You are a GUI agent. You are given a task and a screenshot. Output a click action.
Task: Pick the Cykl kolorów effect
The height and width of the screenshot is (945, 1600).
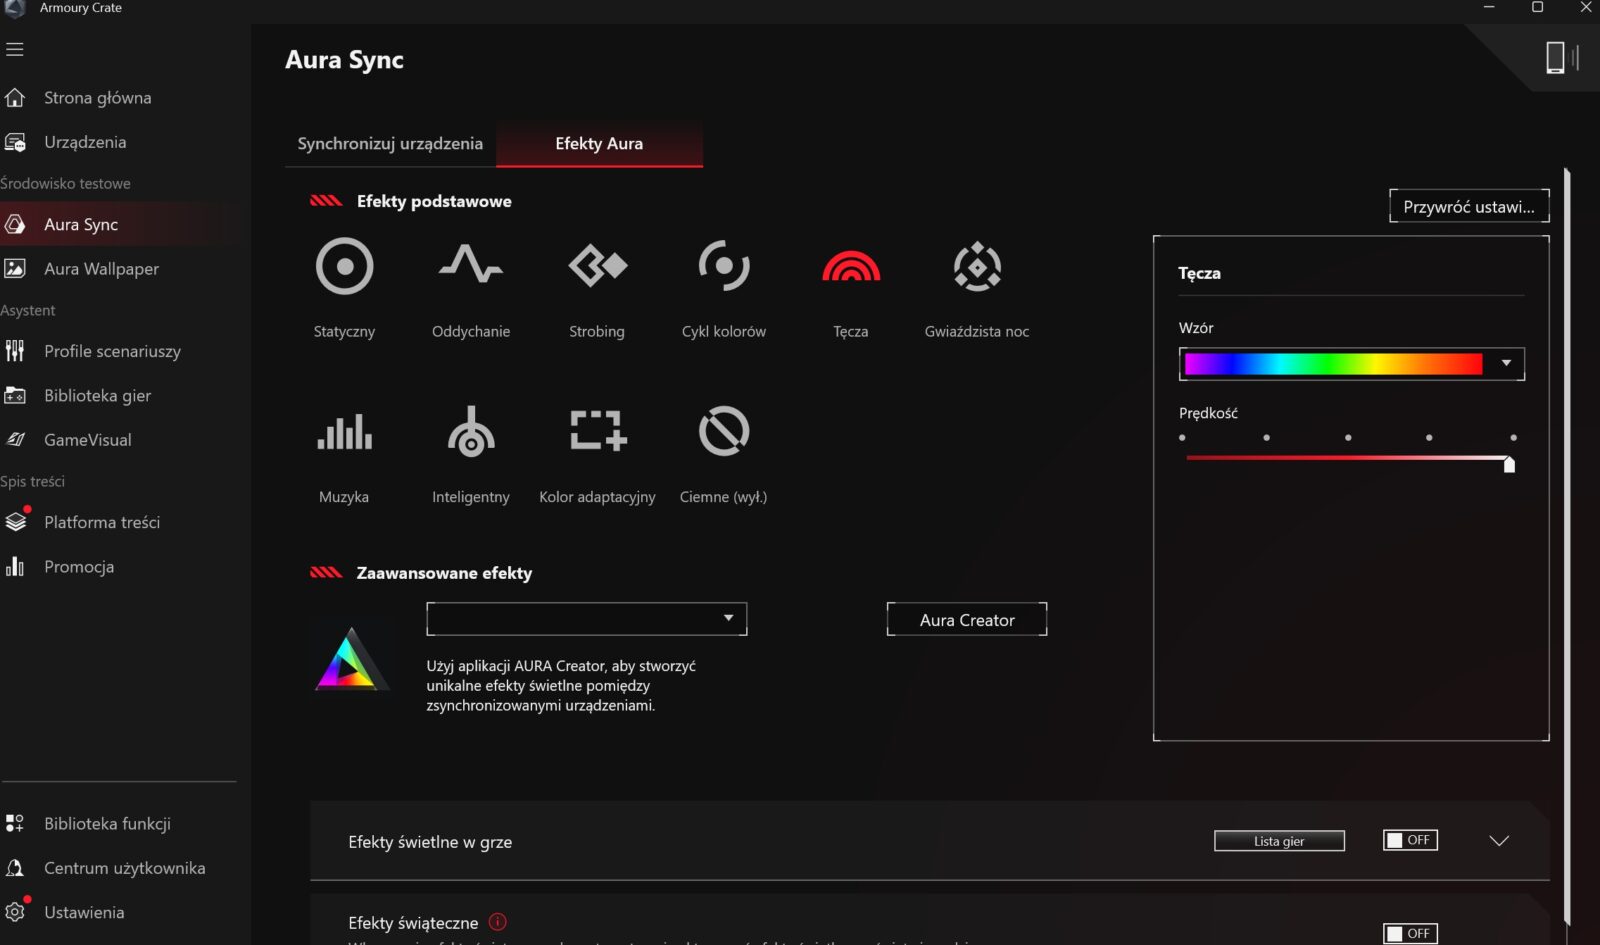coord(723,267)
